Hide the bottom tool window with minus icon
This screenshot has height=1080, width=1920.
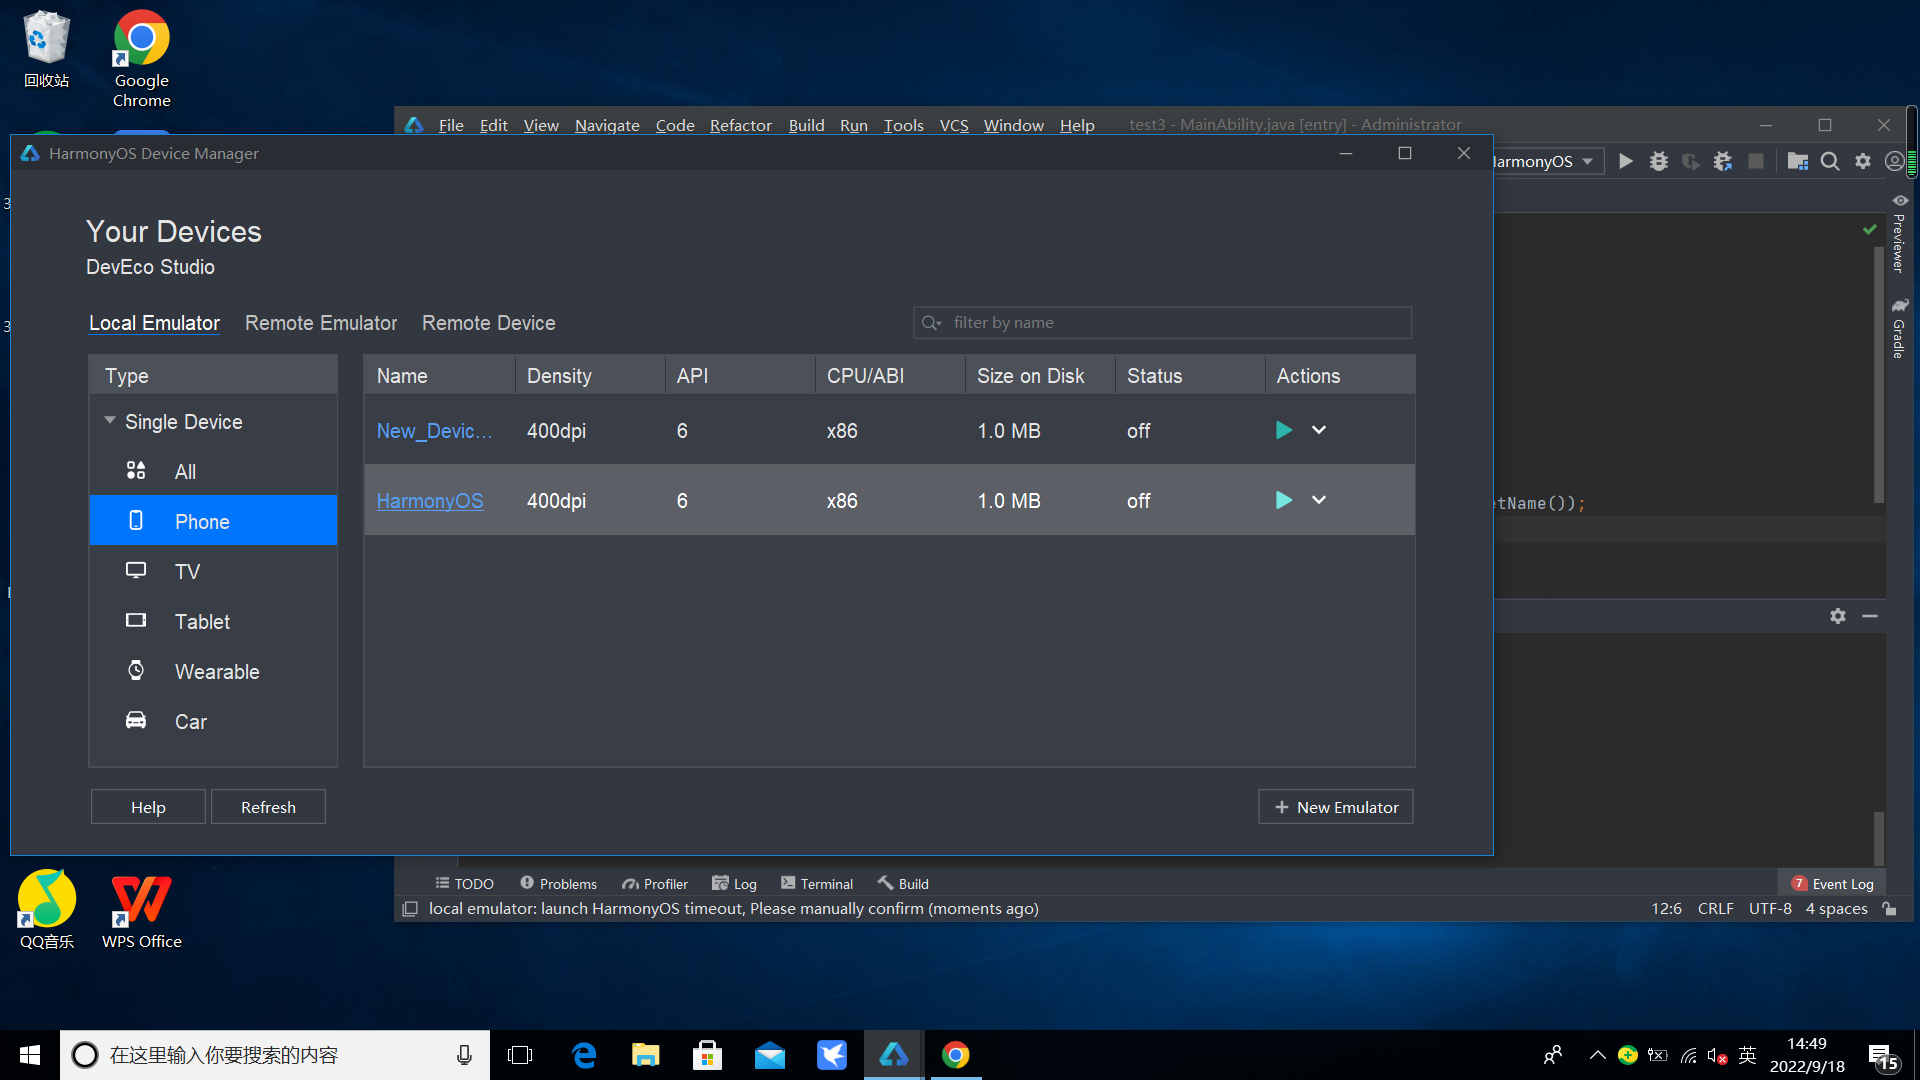(1870, 616)
